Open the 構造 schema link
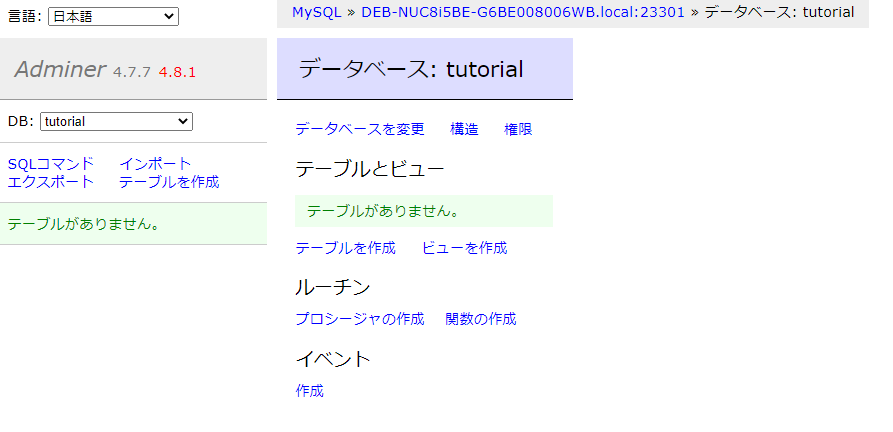 [x=464, y=129]
